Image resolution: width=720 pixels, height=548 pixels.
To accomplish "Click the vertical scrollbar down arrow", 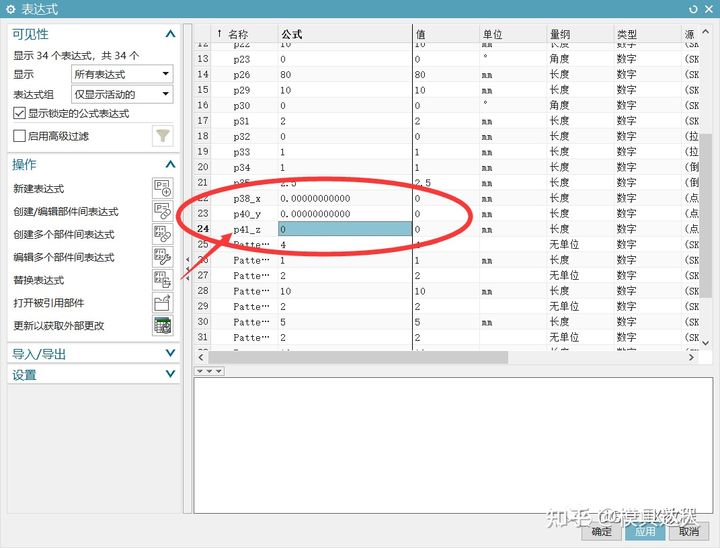I will (x=706, y=343).
